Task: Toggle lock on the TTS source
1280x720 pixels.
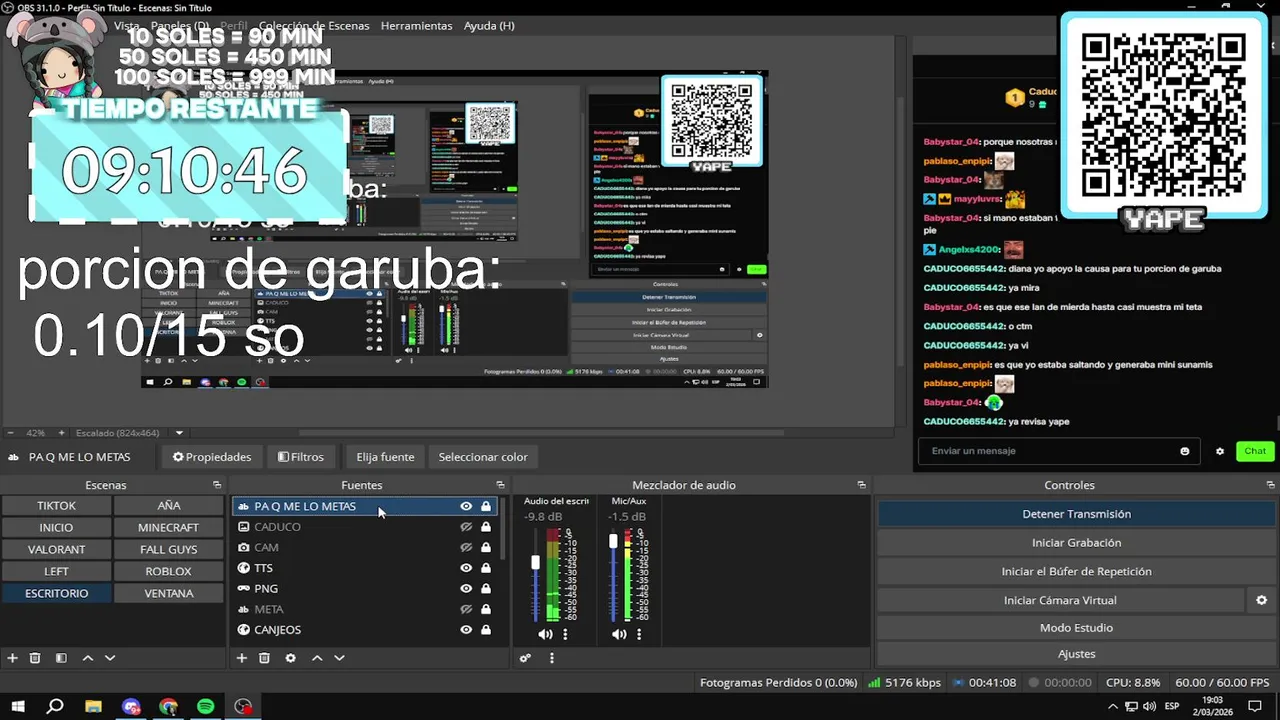Action: 486,568
